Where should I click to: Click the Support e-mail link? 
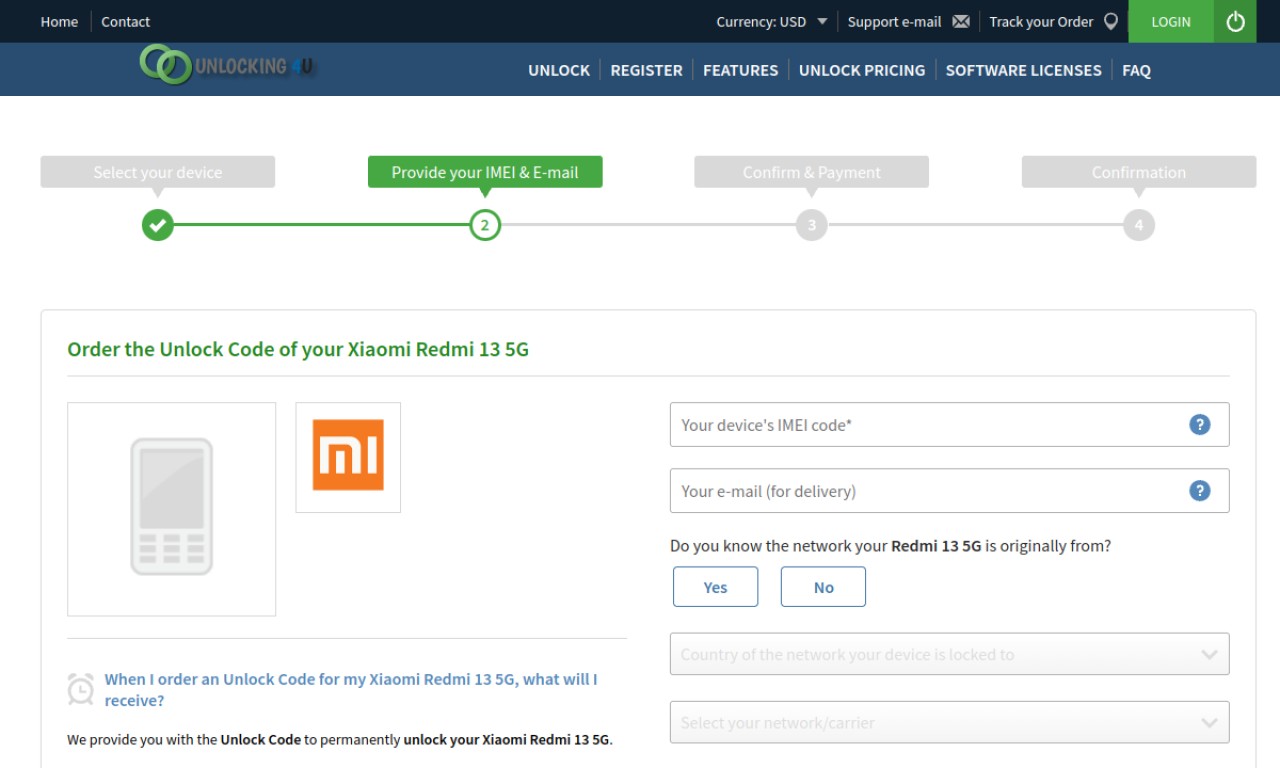tap(895, 22)
